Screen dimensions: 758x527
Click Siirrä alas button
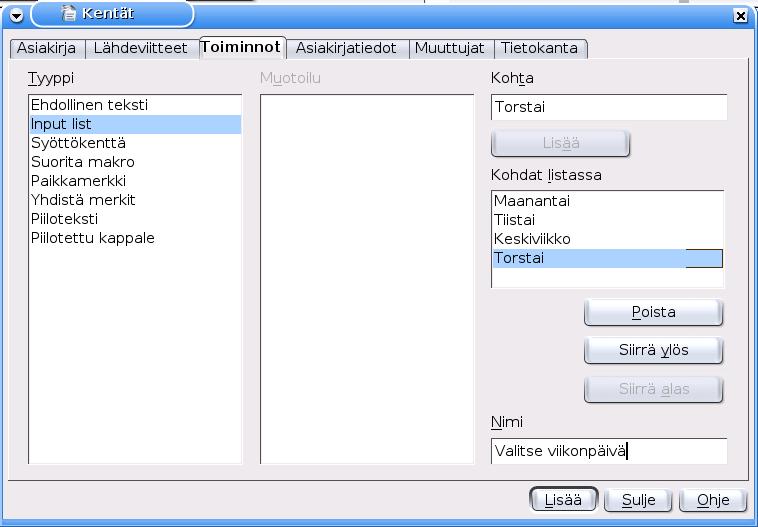[x=654, y=389]
